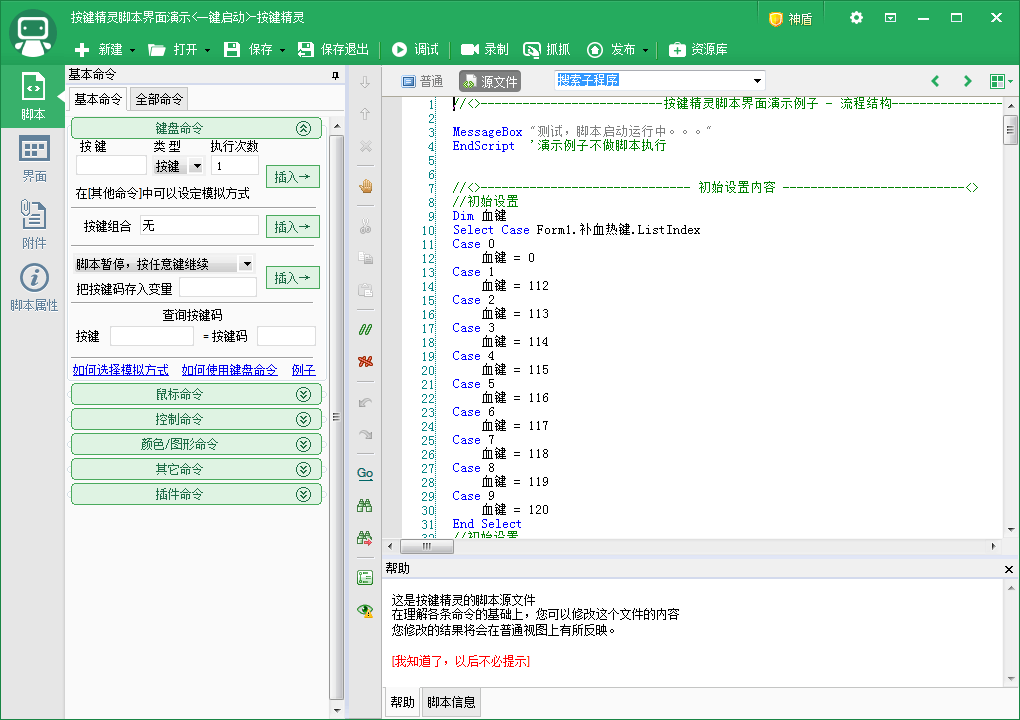Expand the 插件命令 section

tap(304, 494)
